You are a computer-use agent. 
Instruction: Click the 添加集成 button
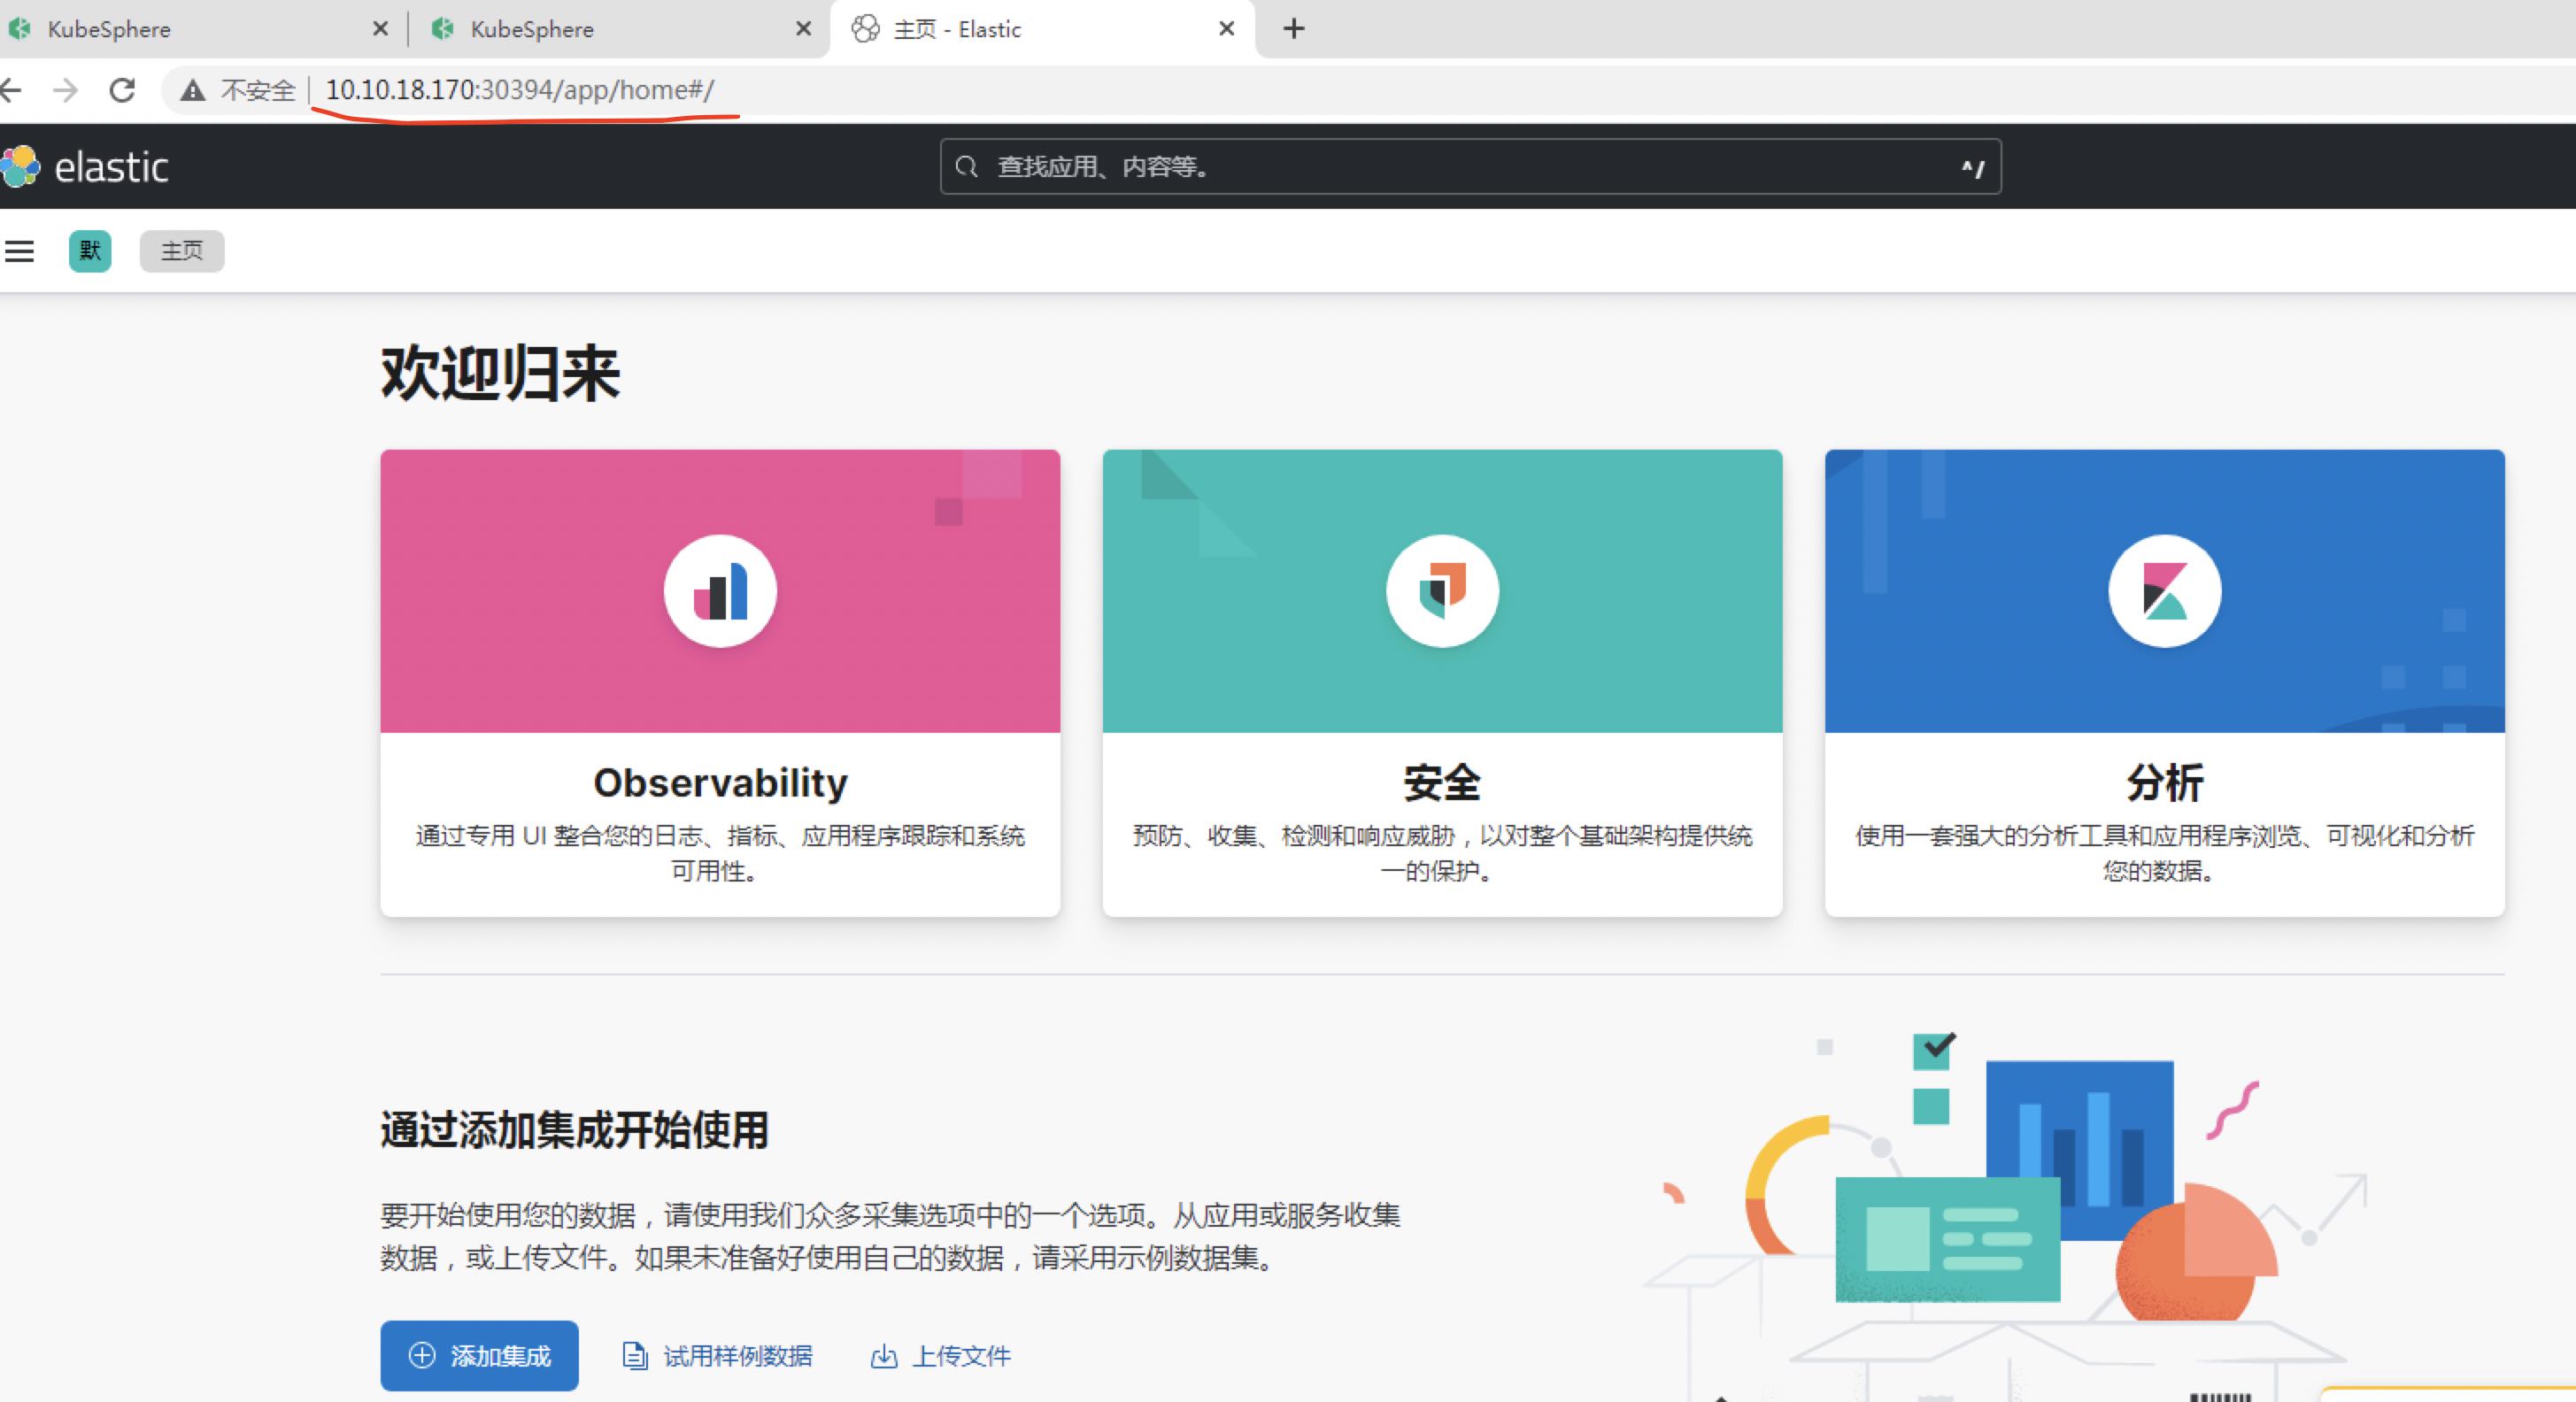(x=479, y=1357)
